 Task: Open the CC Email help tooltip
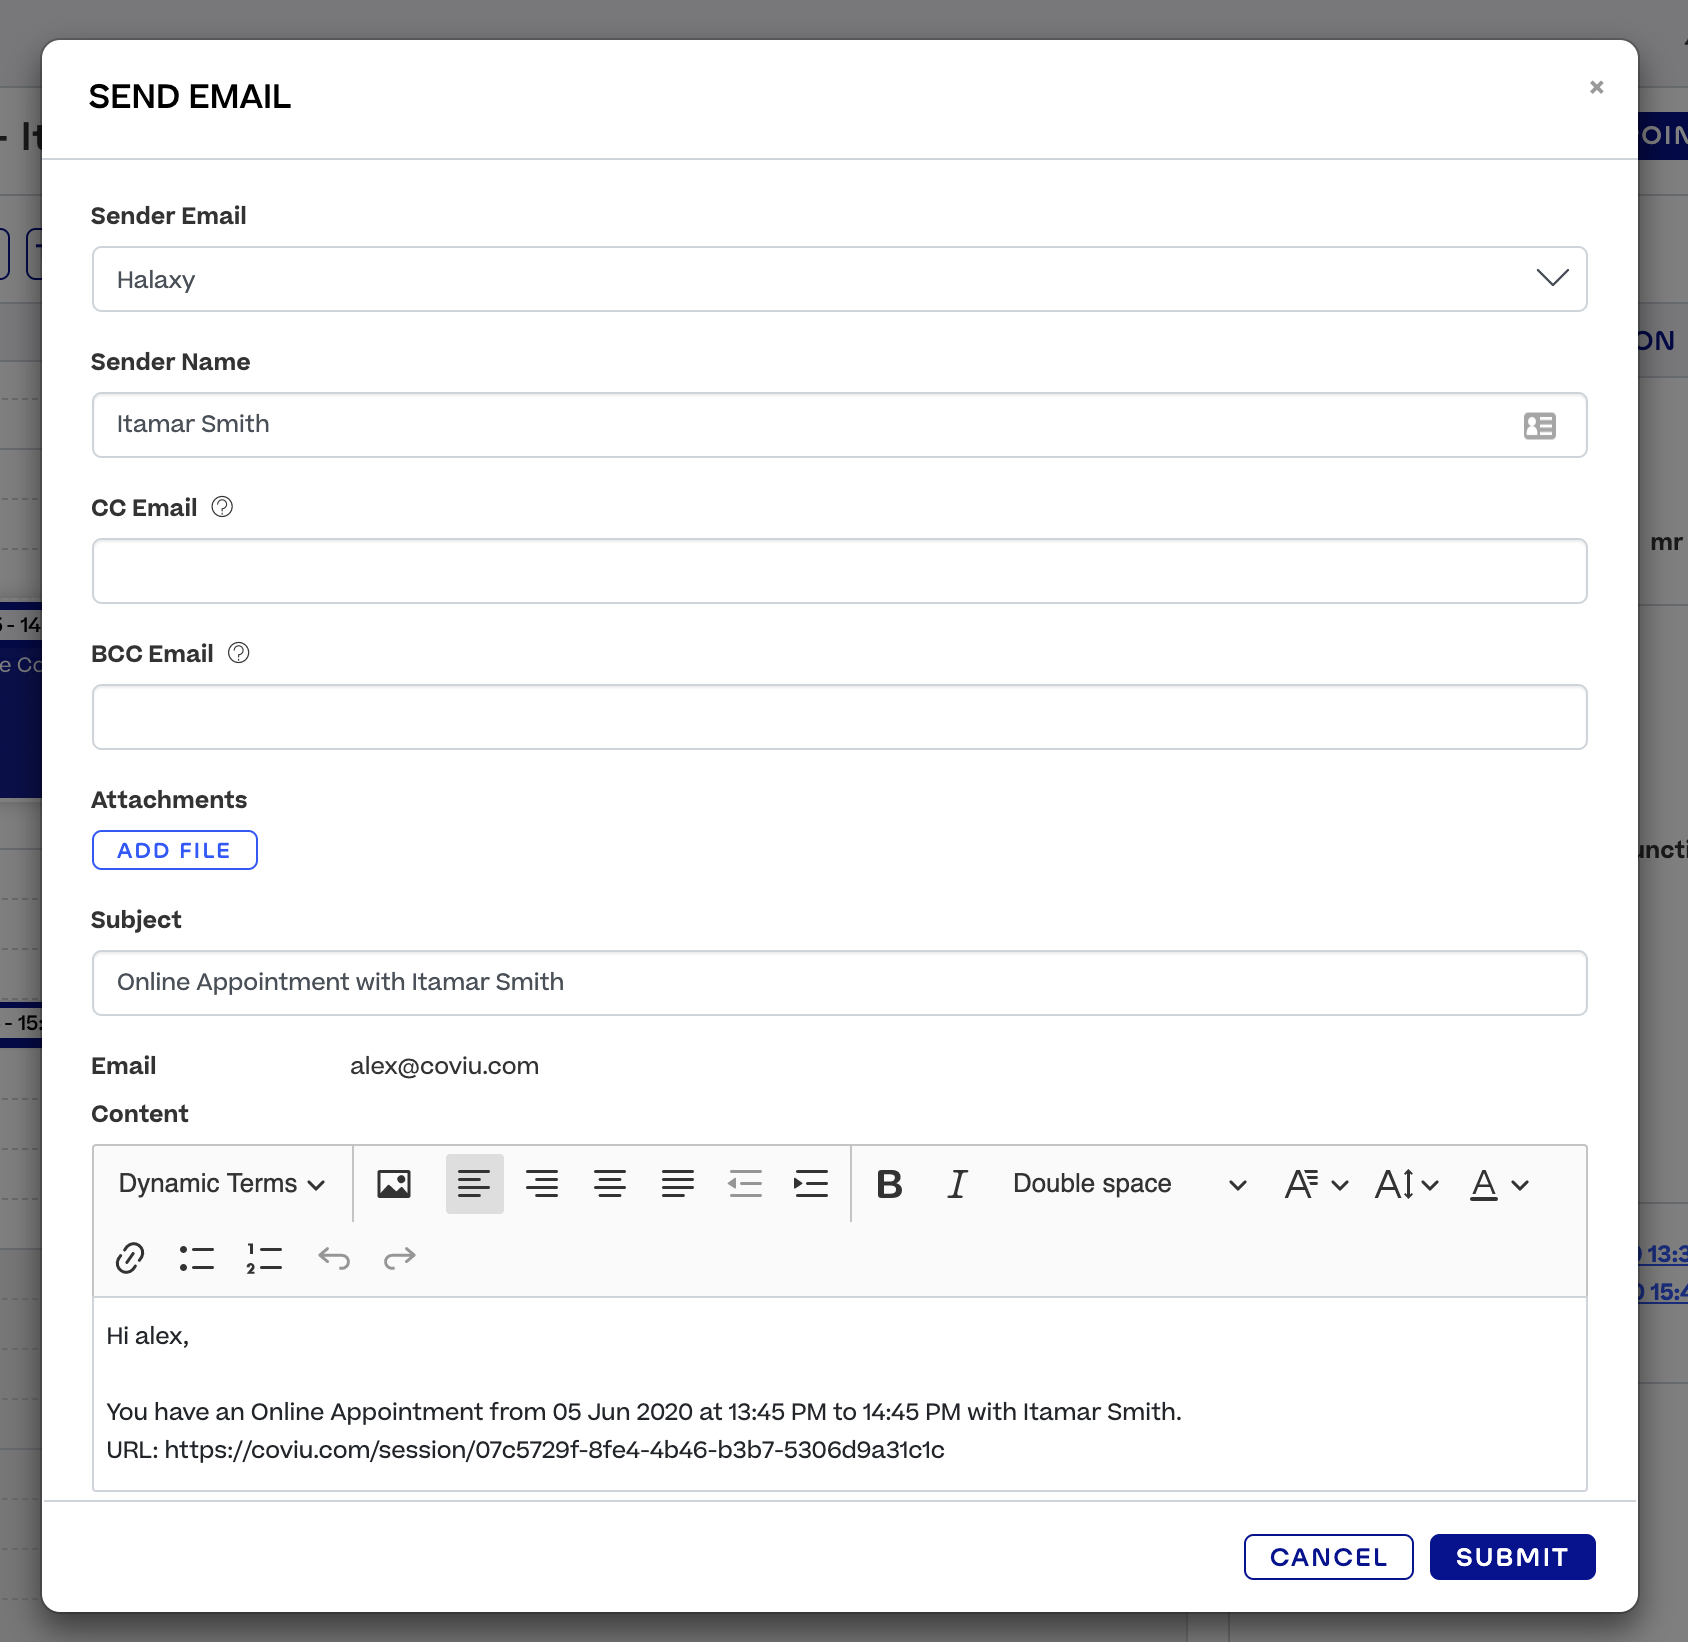(222, 507)
